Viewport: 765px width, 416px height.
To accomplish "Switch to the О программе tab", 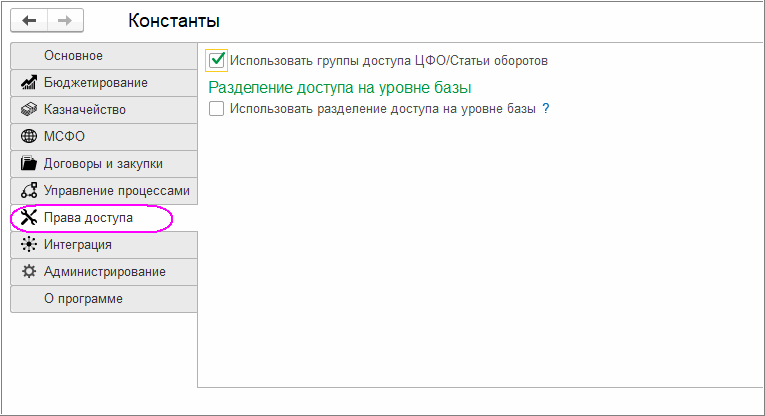I will [x=83, y=299].
